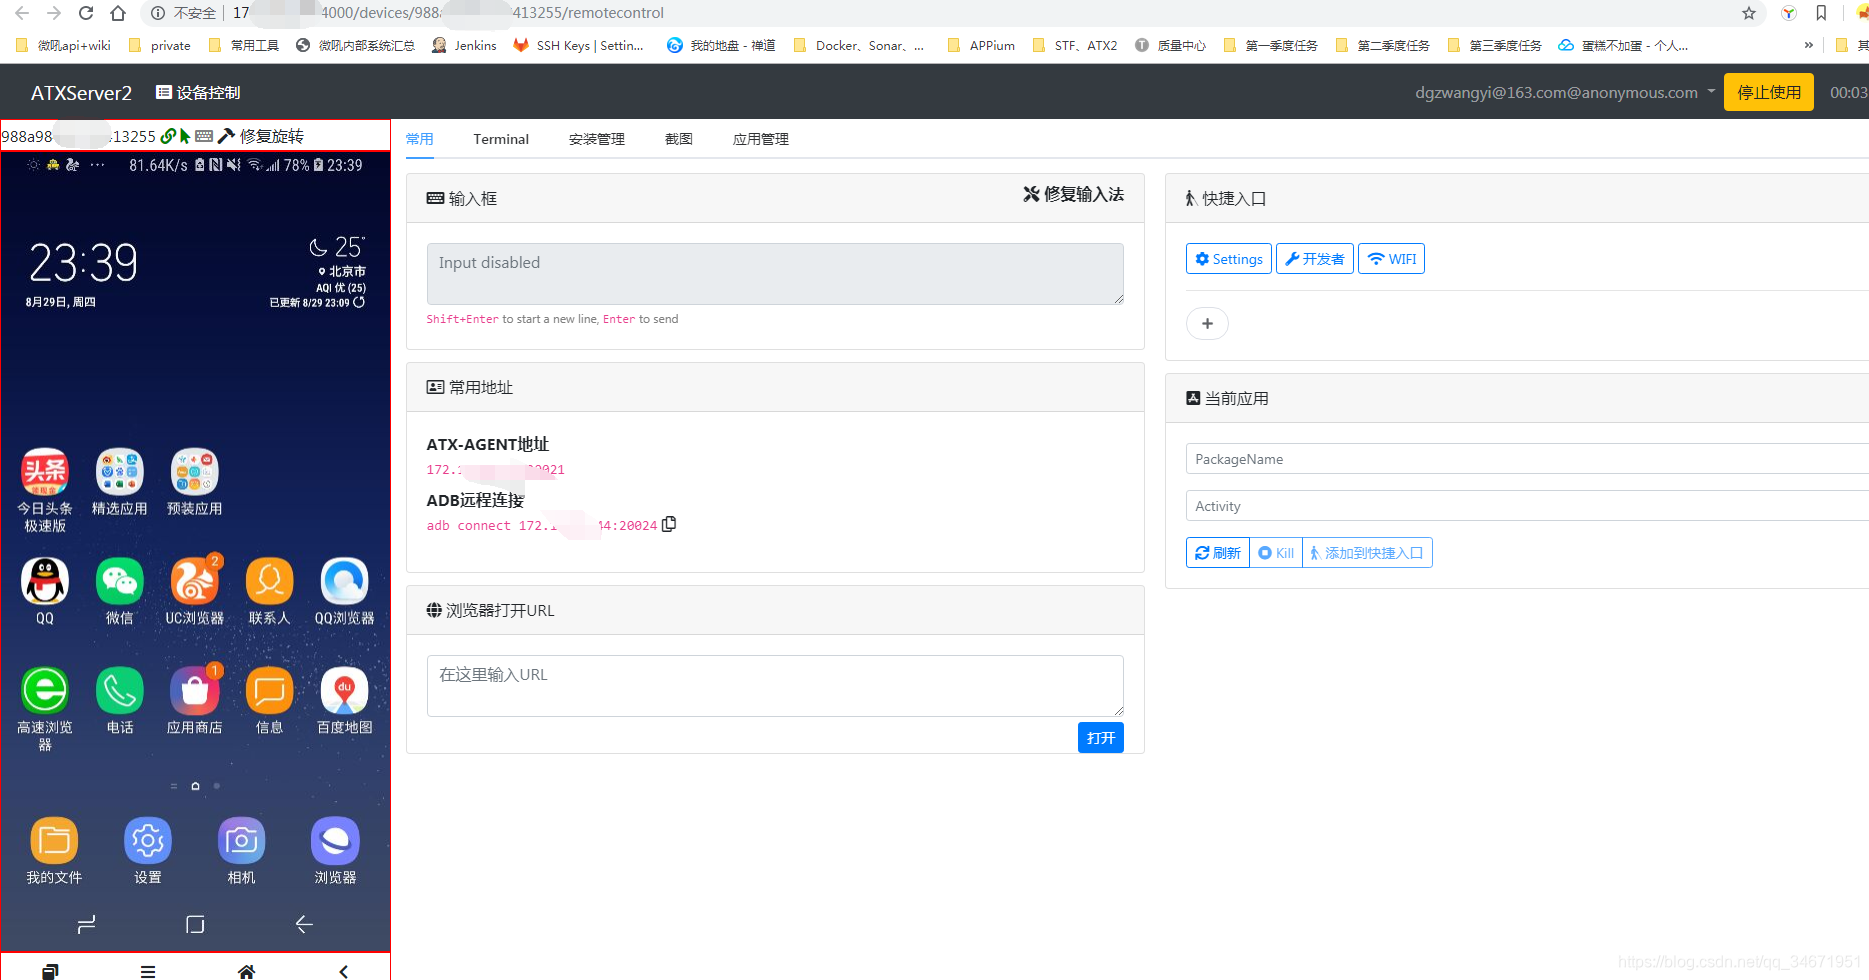Click 修复旋转 hammer icon to fix rotation

(x=226, y=135)
